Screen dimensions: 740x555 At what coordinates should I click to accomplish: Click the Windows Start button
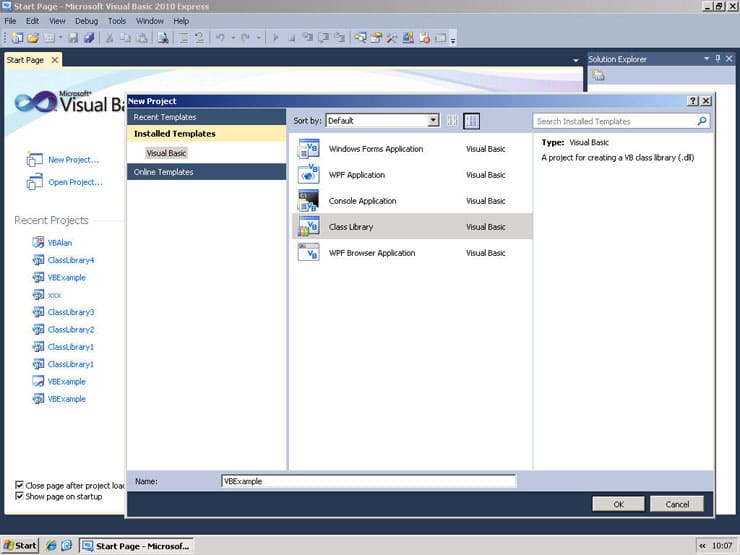20,546
